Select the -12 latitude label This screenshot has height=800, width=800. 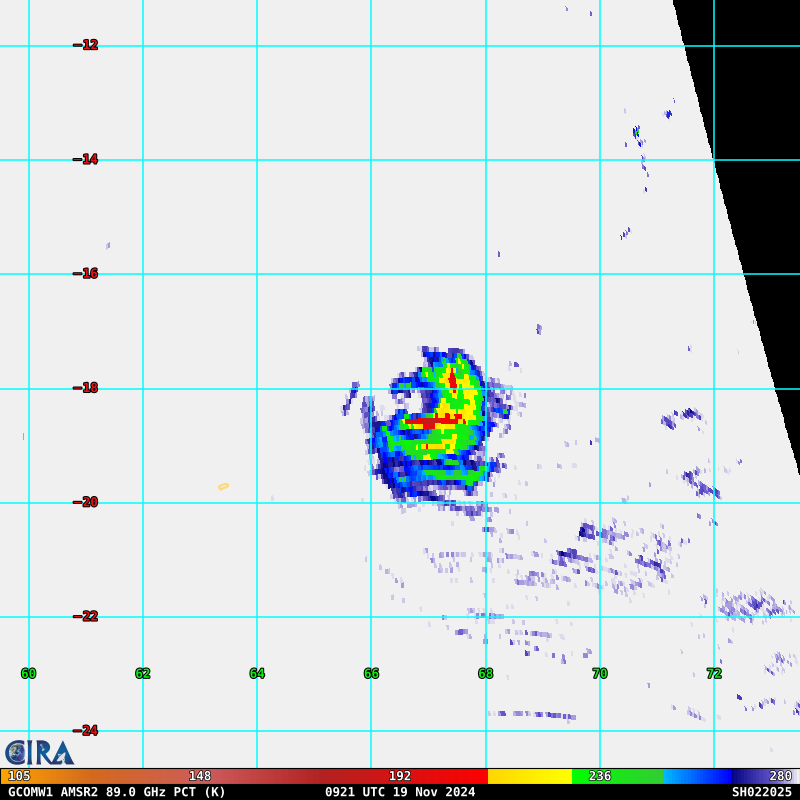click(x=86, y=45)
